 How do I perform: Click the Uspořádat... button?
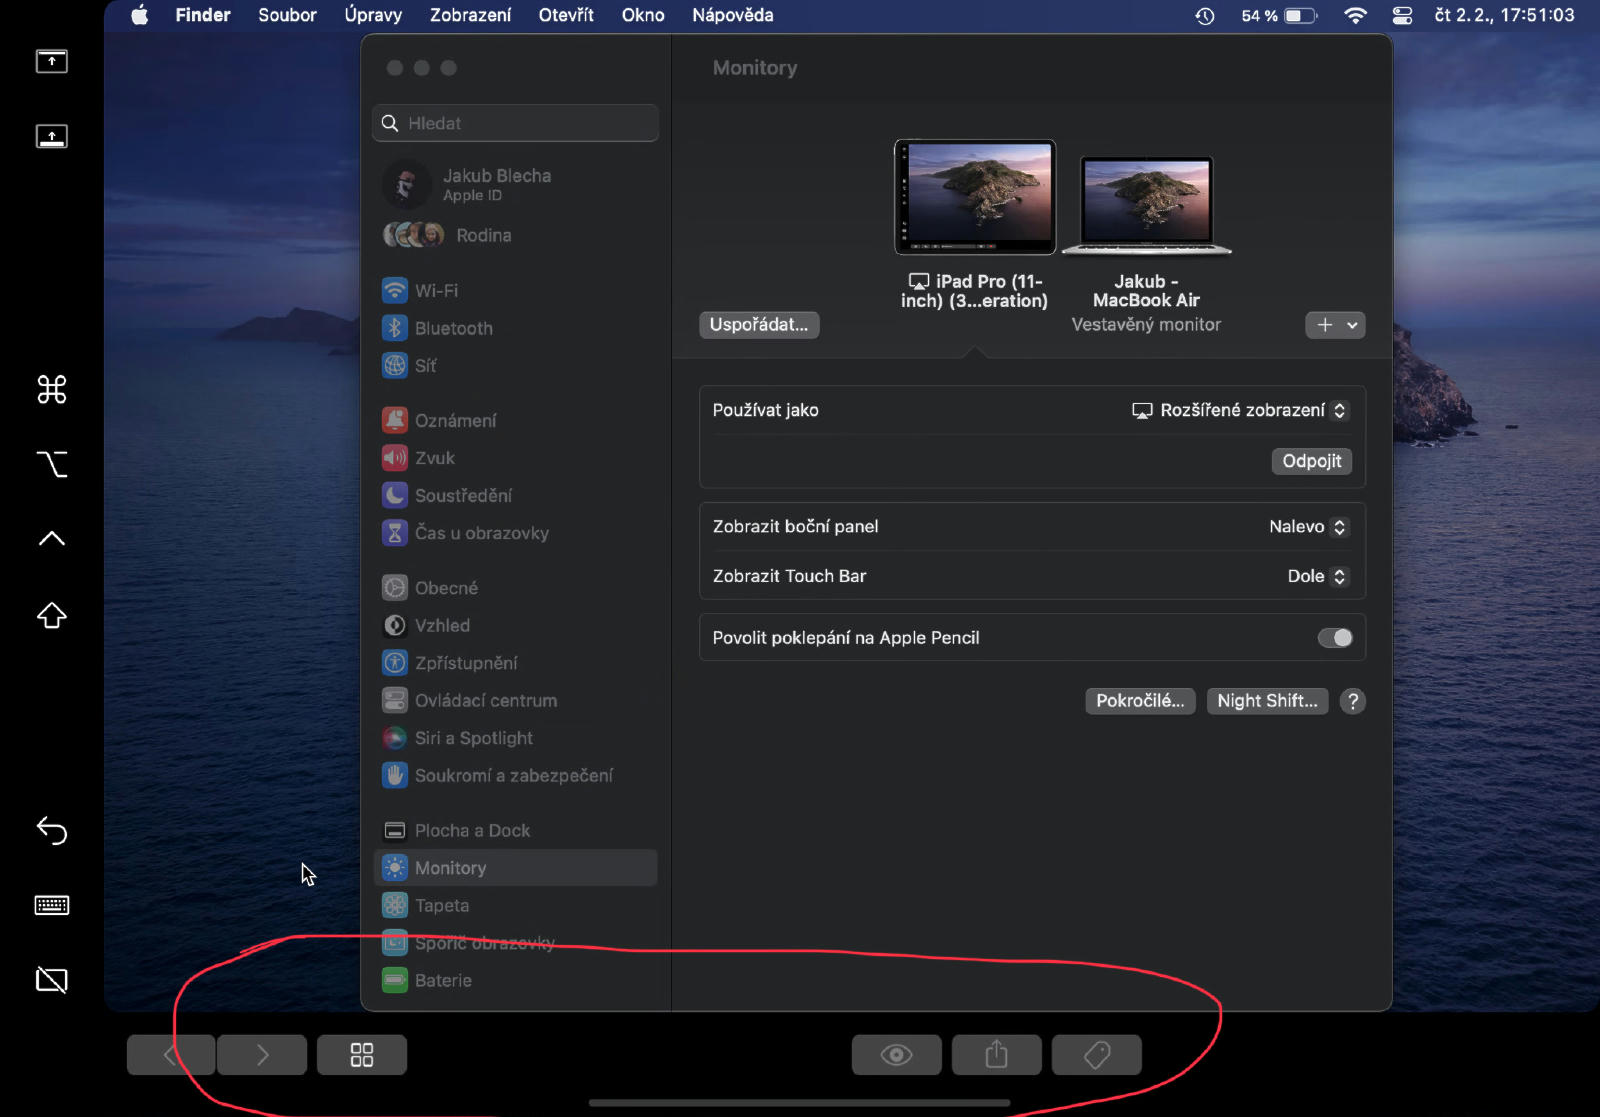759,325
